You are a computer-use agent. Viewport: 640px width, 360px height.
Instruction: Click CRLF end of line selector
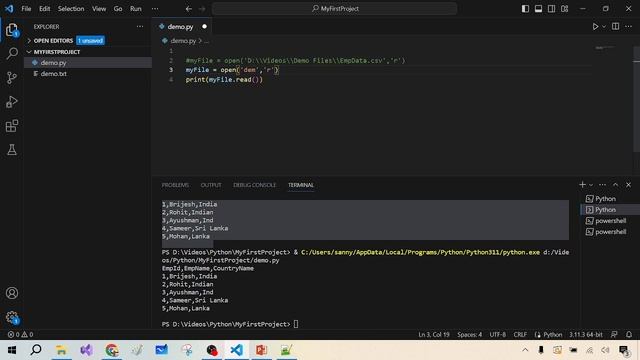click(520, 335)
